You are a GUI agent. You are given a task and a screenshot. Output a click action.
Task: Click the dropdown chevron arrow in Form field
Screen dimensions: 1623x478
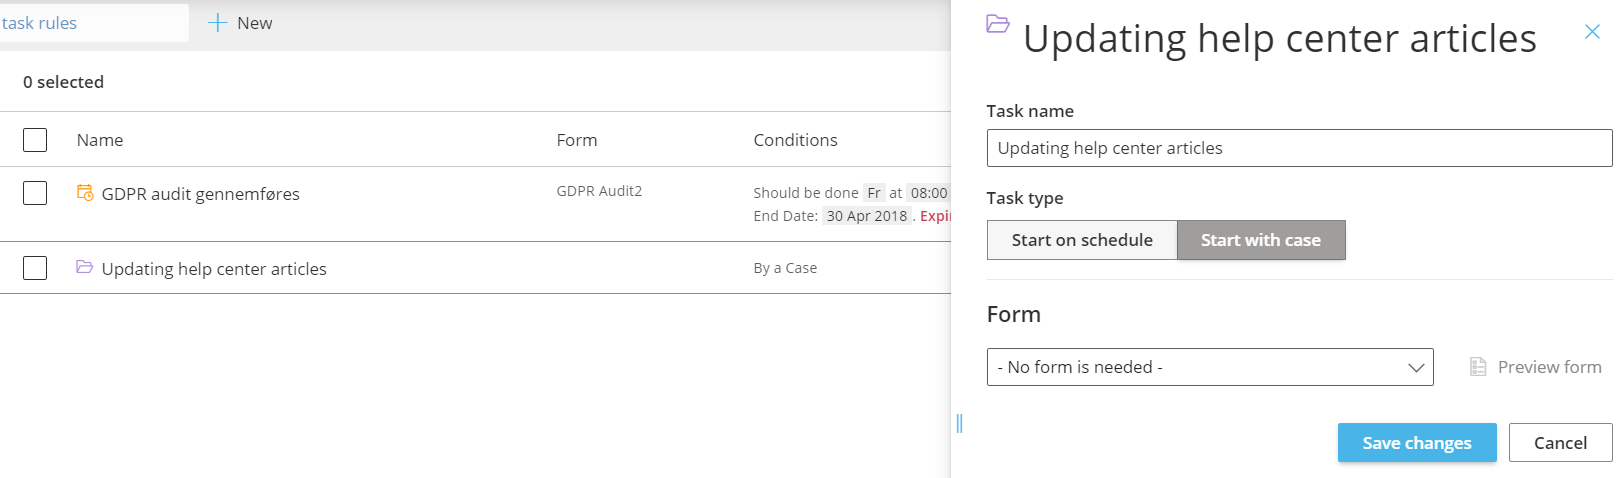tap(1415, 367)
